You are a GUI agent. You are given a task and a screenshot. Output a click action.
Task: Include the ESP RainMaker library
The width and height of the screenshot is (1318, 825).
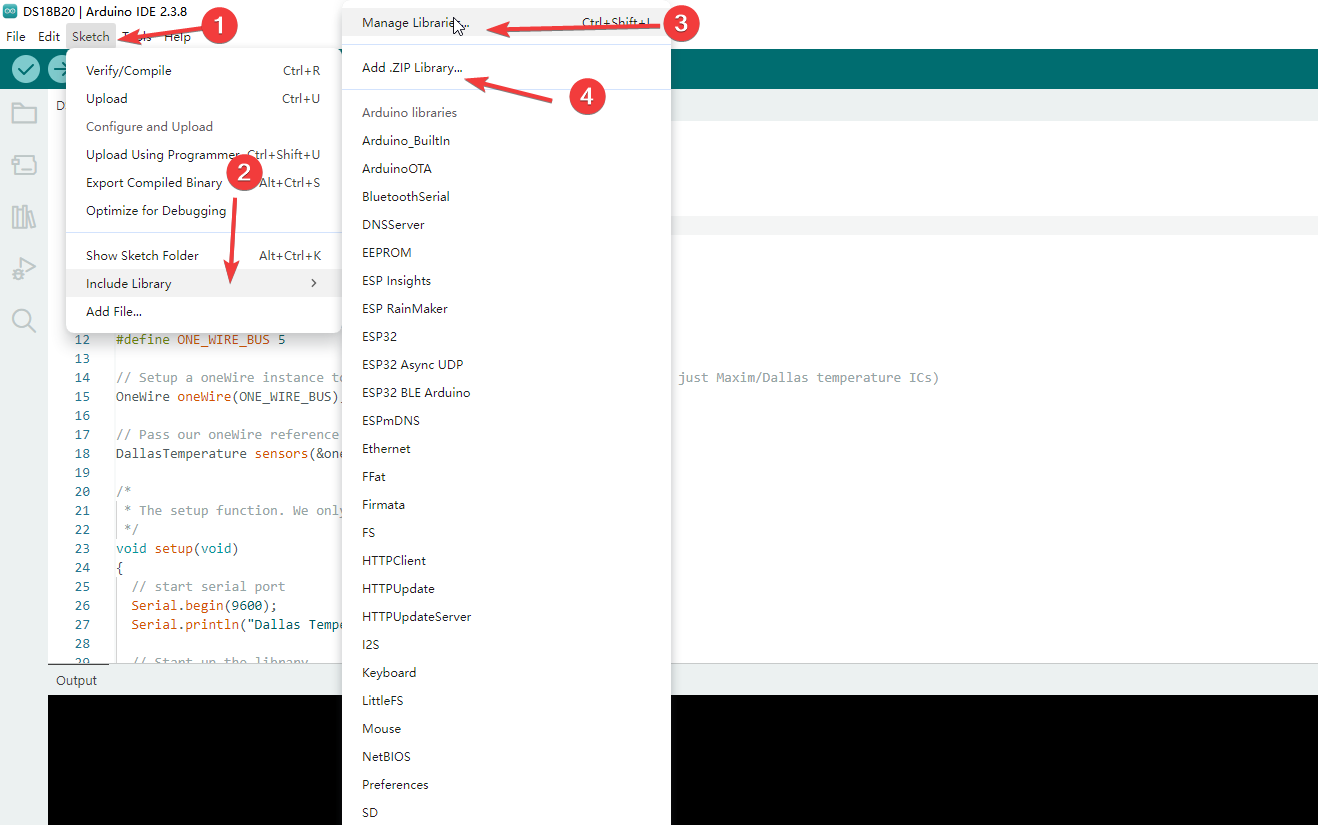(506, 309)
